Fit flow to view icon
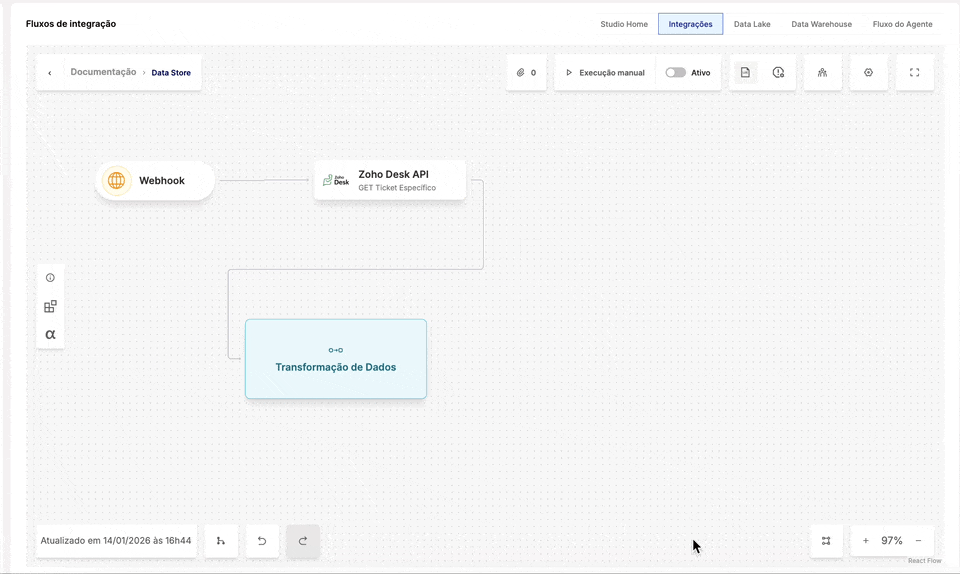The width and height of the screenshot is (960, 574). click(826, 541)
